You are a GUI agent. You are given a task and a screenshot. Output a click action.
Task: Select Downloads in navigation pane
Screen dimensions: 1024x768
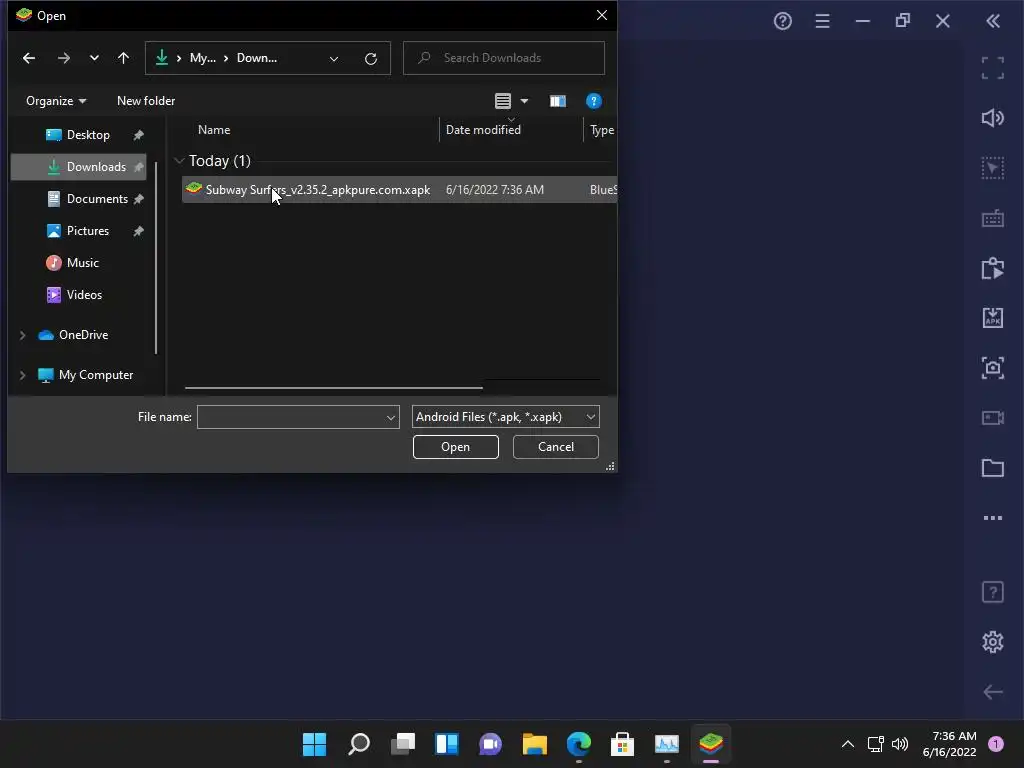click(78, 167)
